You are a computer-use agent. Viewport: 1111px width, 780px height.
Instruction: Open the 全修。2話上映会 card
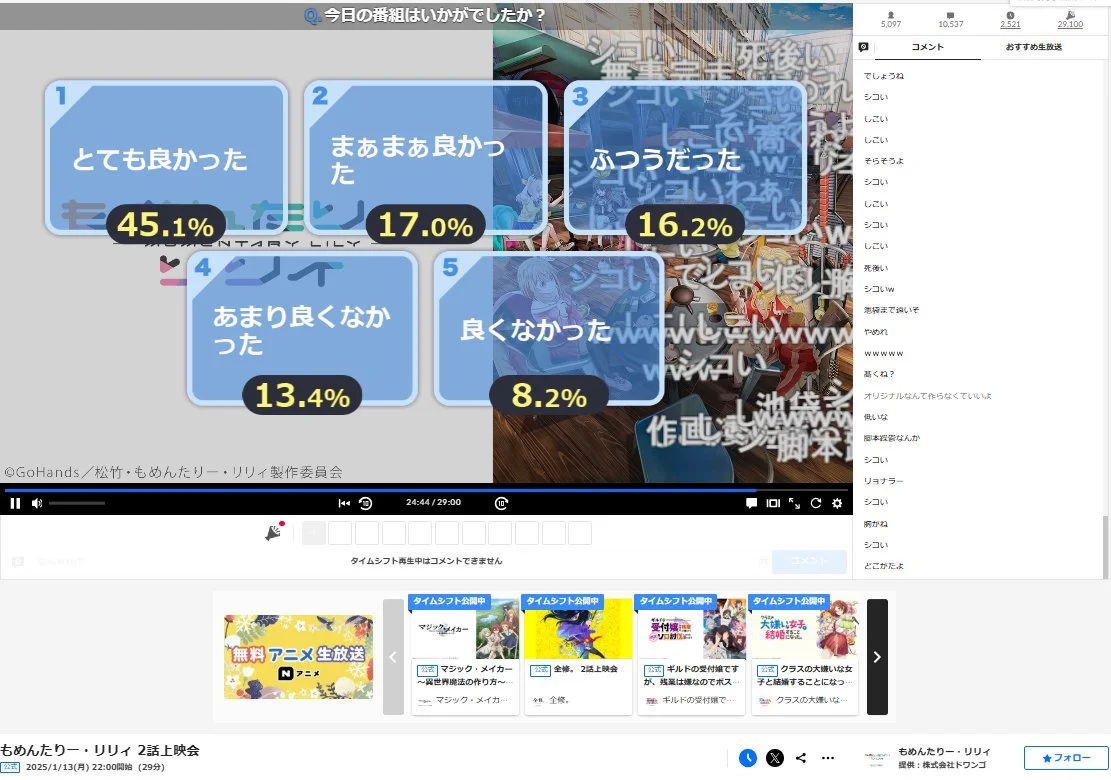pos(578,655)
